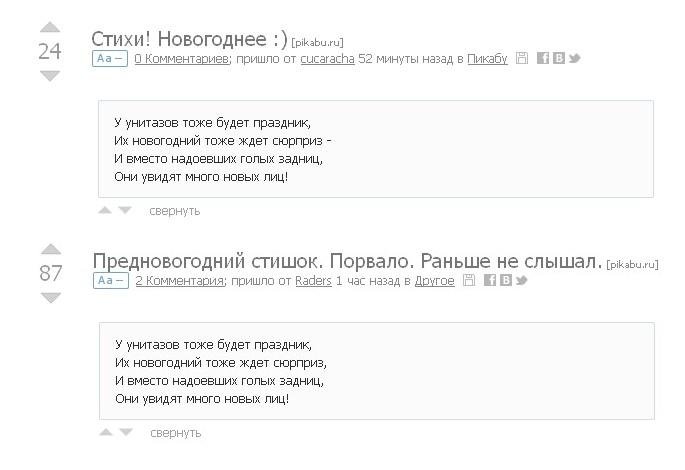This screenshot has height=470, width=685.
Task: Open the author profile 'Raders'
Action: (x=313, y=281)
